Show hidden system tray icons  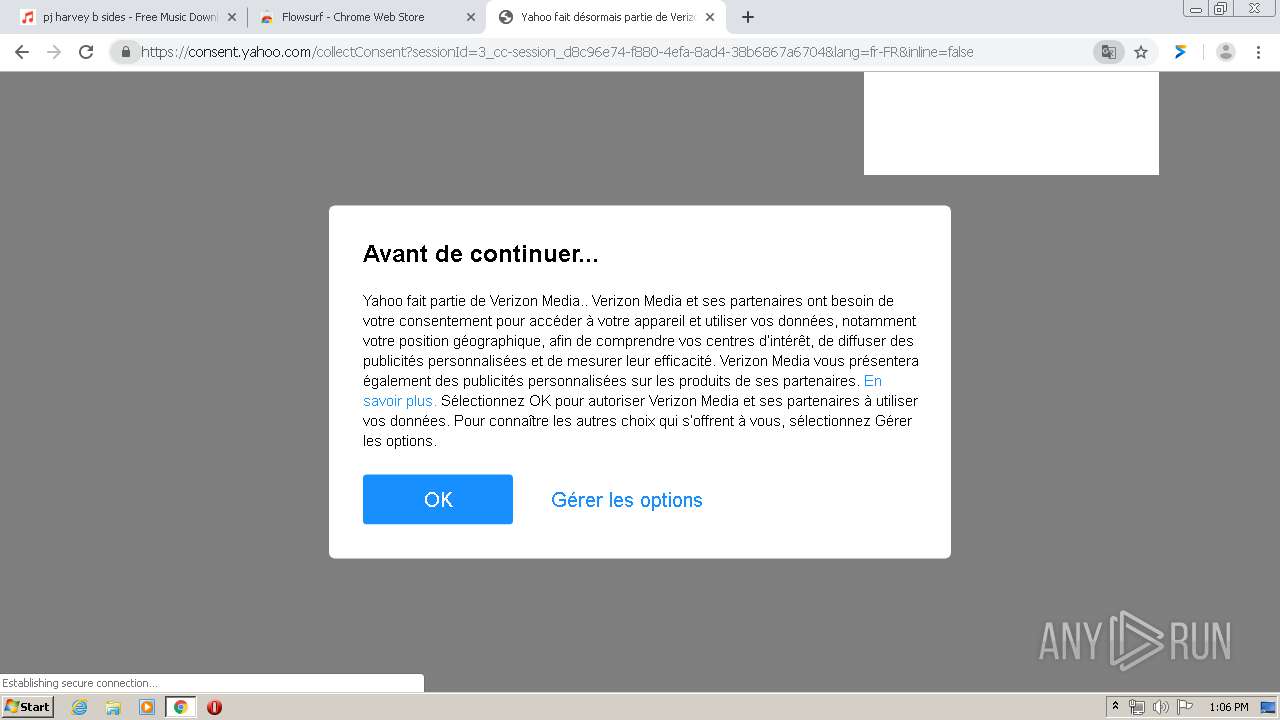pyautogui.click(x=1115, y=707)
